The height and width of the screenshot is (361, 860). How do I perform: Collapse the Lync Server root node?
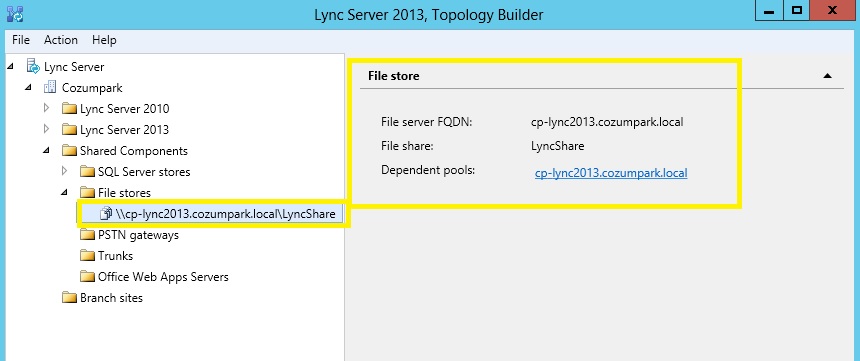click(10, 67)
